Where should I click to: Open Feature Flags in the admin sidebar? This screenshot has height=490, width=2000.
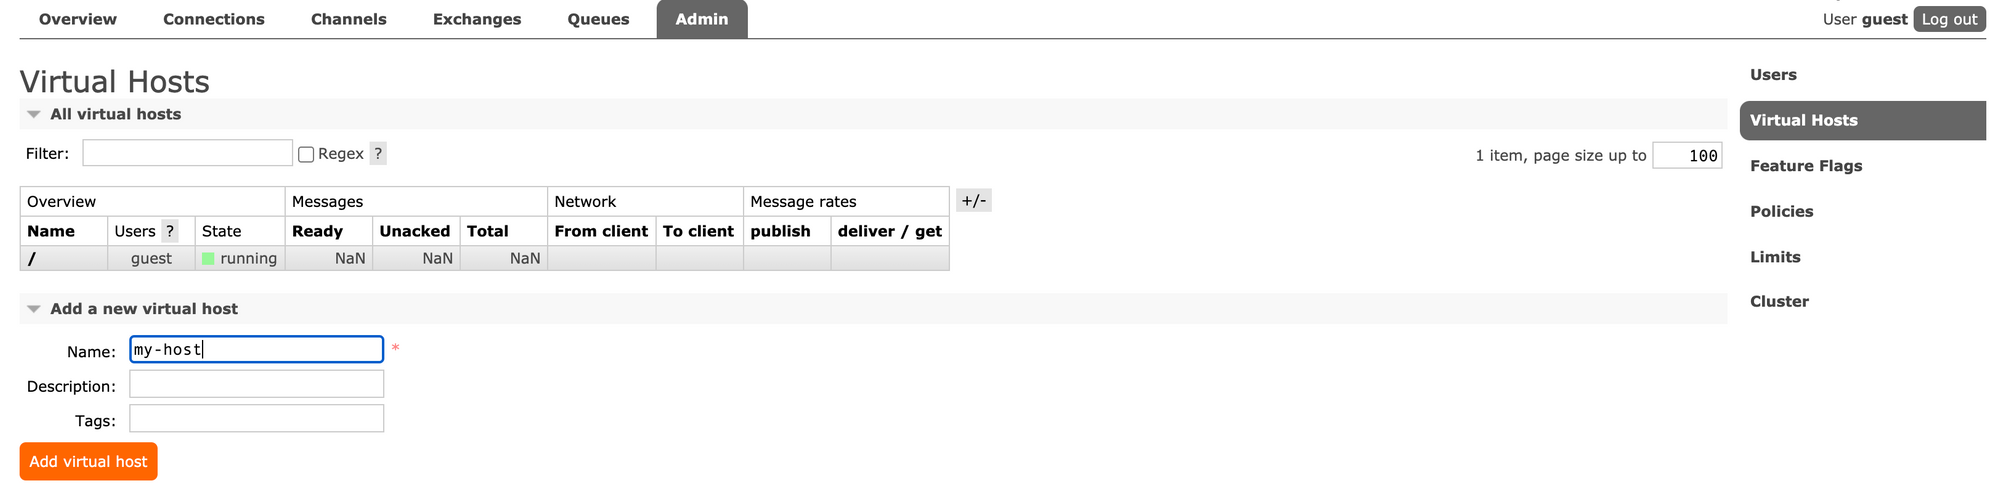pyautogui.click(x=1805, y=166)
